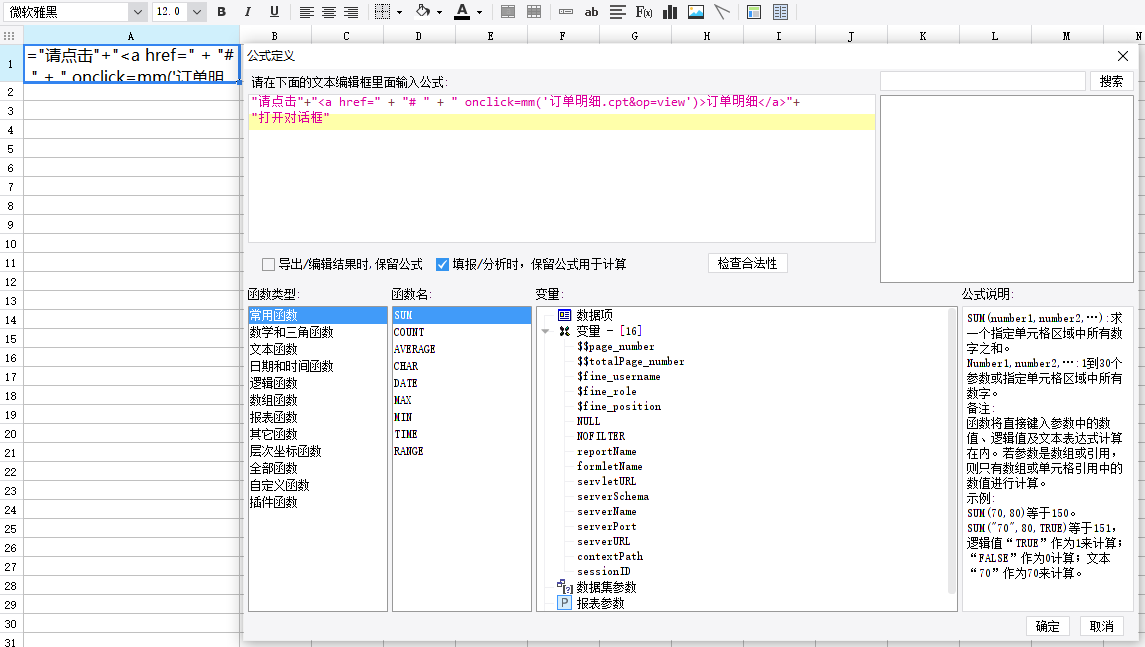1145x647 pixels.
Task: Insert formula F(x) icon
Action: click(x=643, y=12)
